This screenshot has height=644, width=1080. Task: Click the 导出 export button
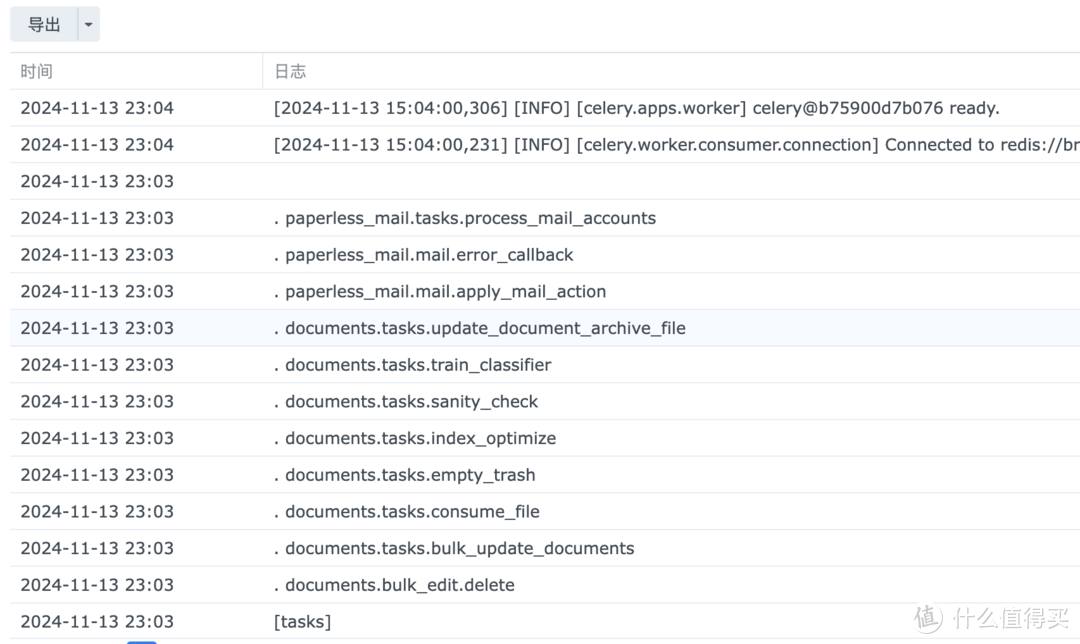pos(44,25)
